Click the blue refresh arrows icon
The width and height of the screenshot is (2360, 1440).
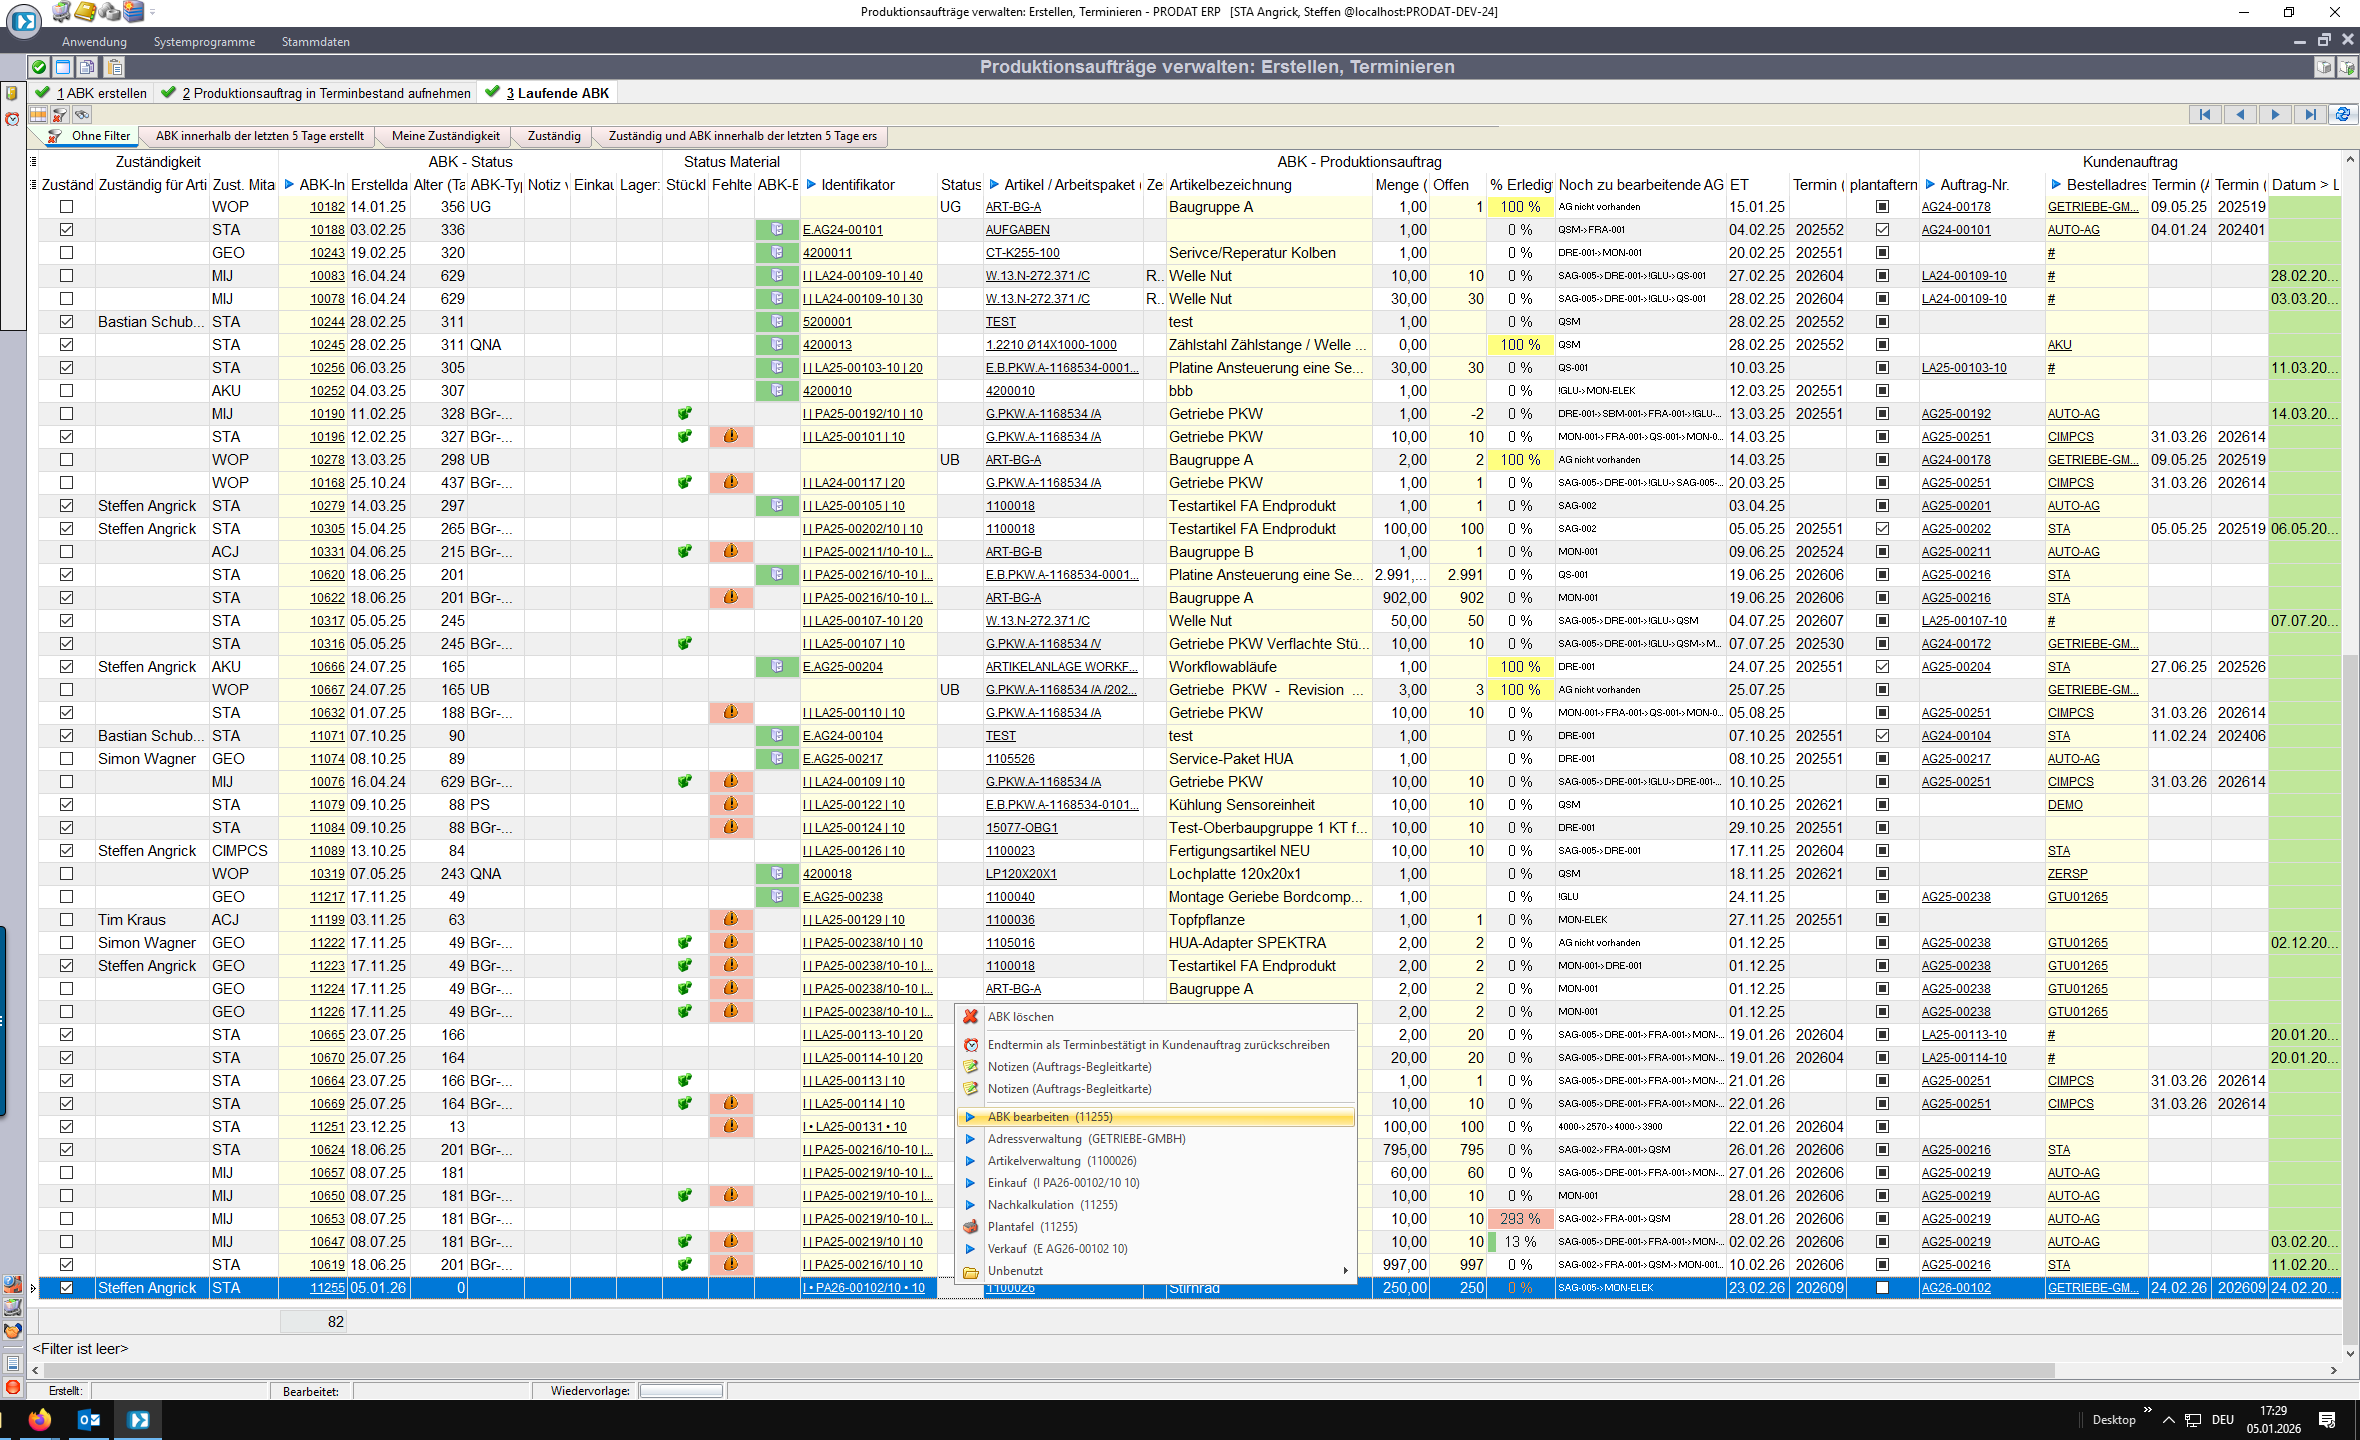[2342, 114]
